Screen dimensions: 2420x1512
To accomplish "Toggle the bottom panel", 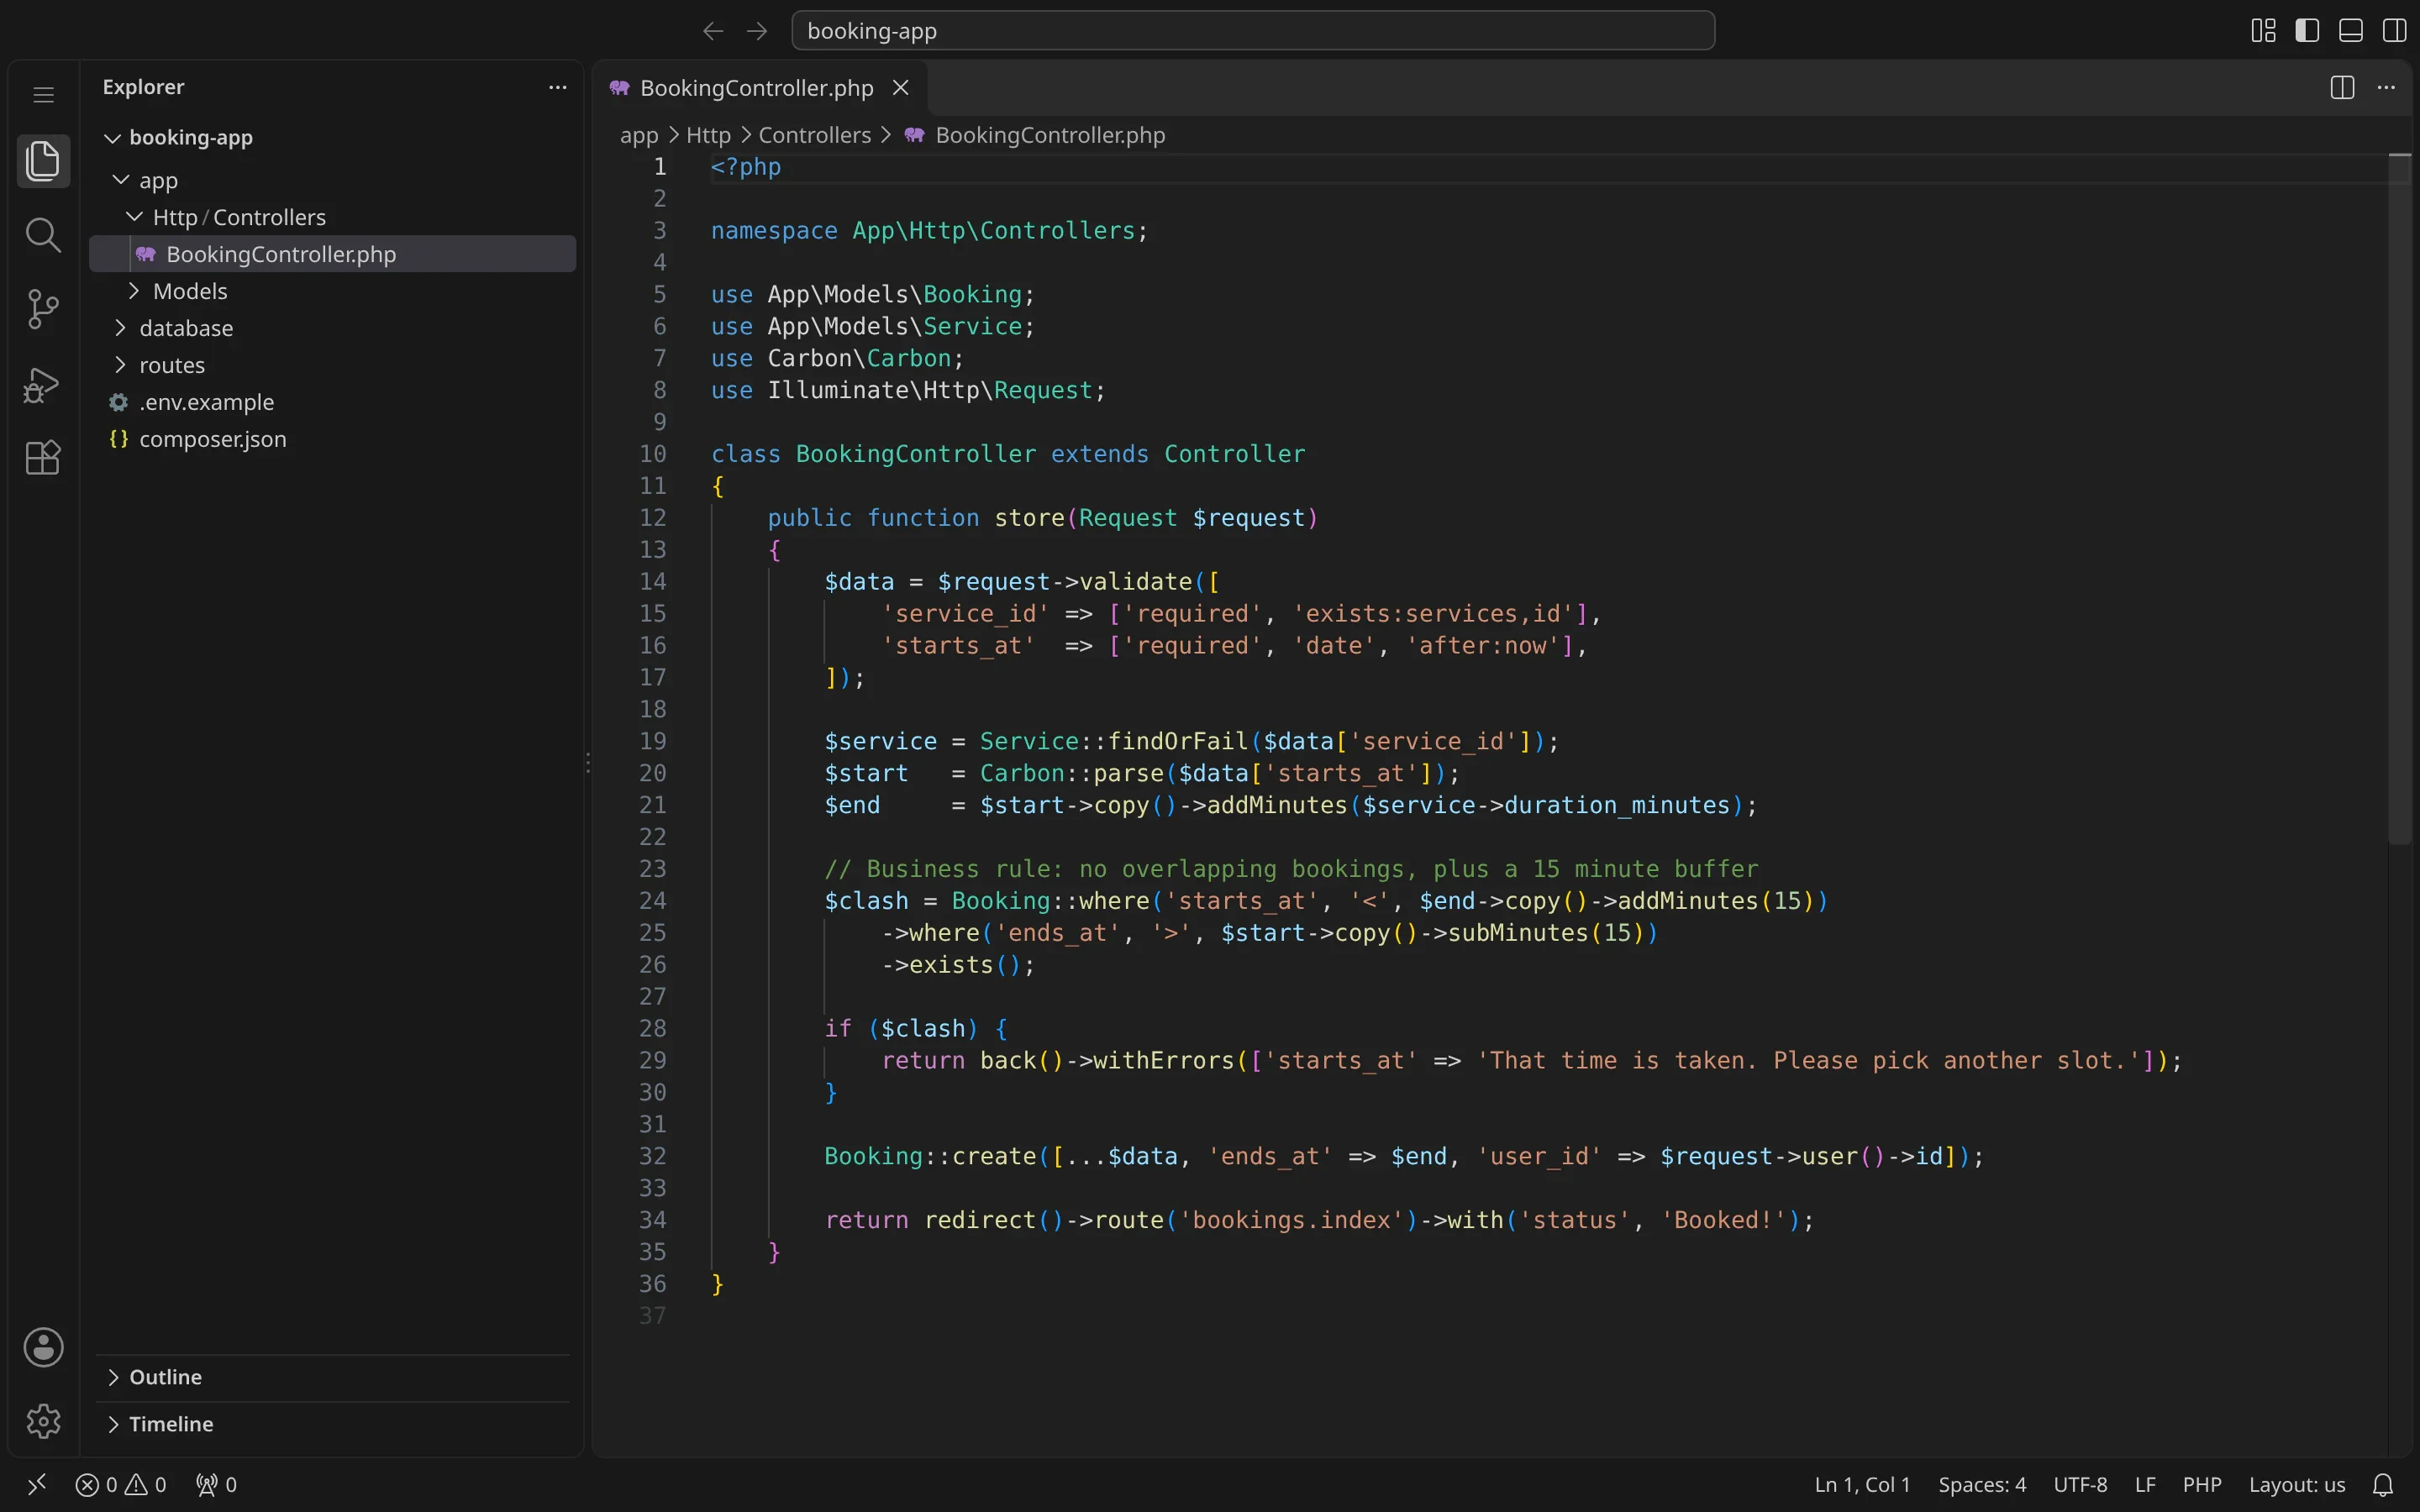I will point(2351,31).
